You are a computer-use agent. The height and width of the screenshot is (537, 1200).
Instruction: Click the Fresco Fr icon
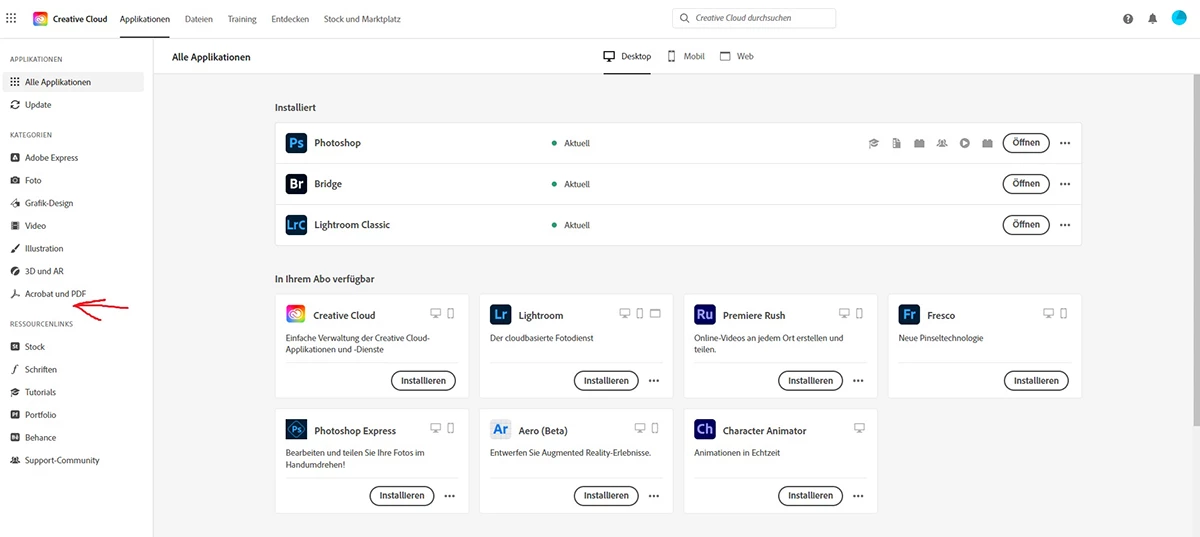coord(909,315)
